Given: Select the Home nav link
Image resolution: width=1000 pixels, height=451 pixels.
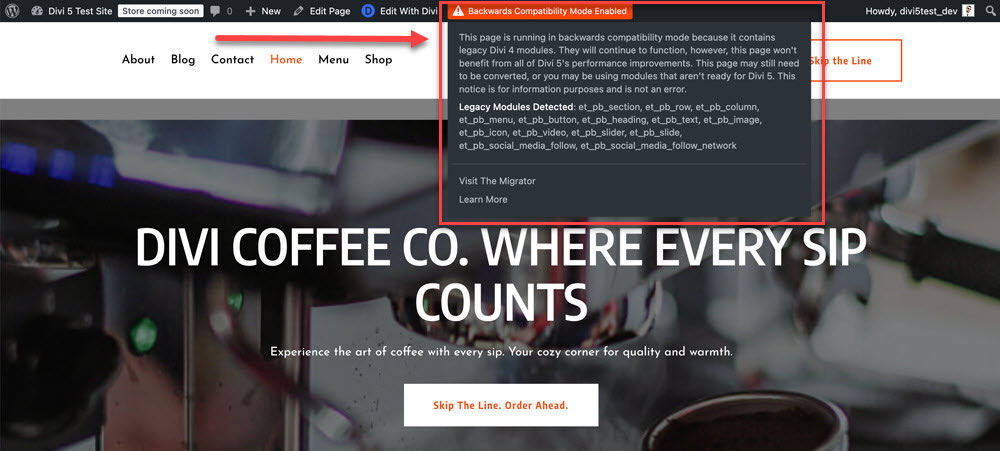Looking at the screenshot, I should 286,59.
